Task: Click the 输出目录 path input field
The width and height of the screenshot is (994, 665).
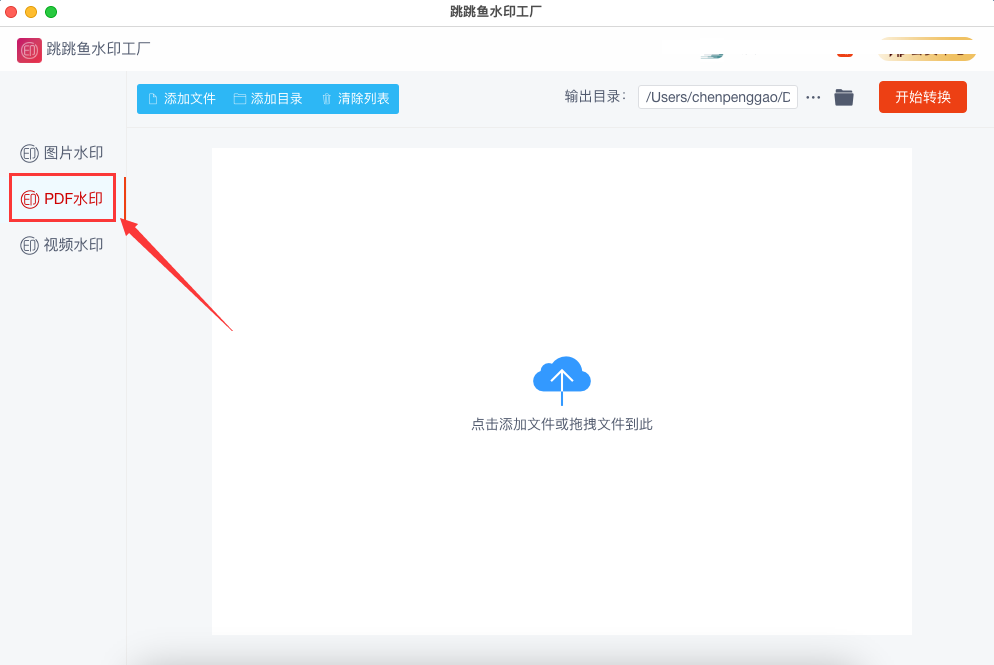Action: pos(717,97)
